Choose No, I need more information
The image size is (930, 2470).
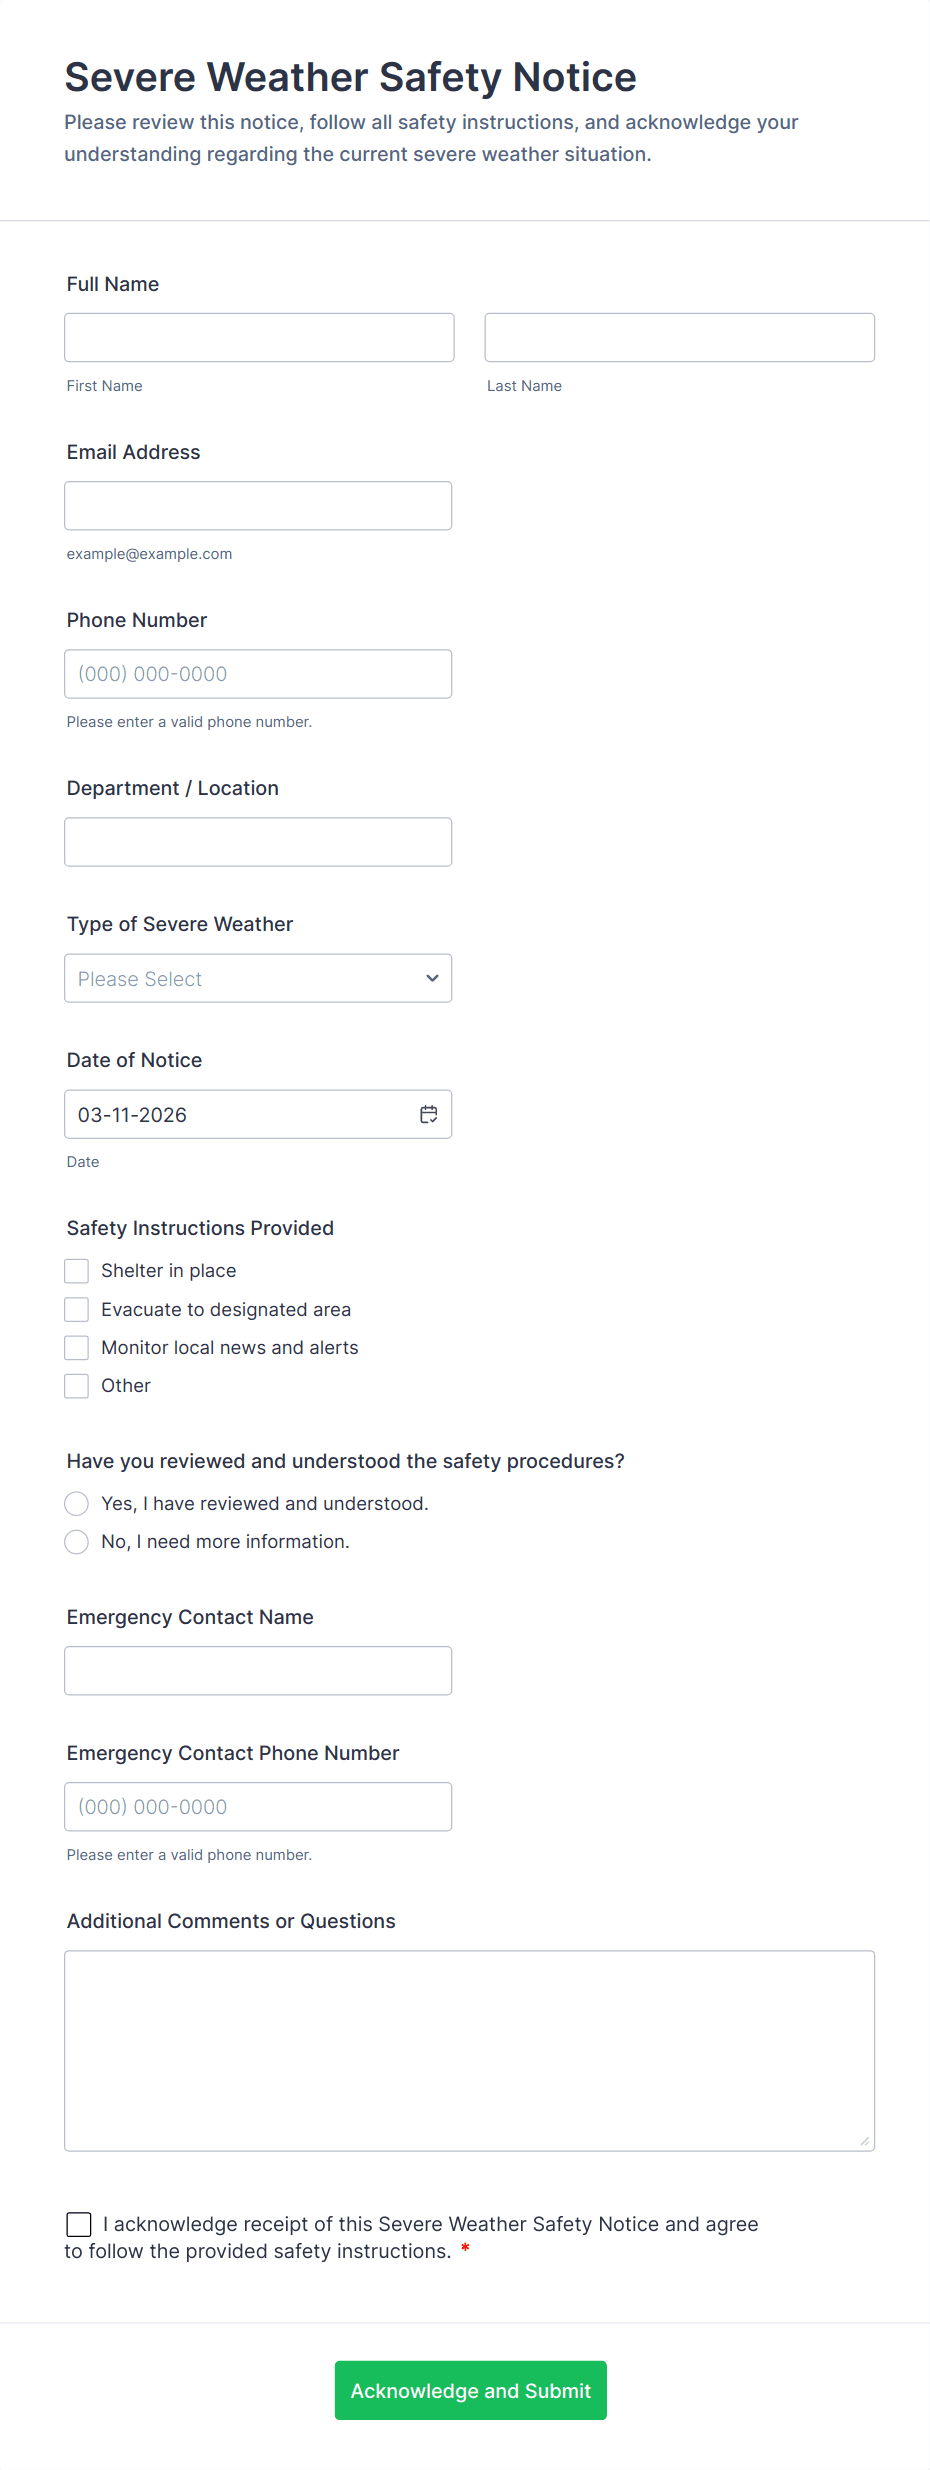point(77,1542)
